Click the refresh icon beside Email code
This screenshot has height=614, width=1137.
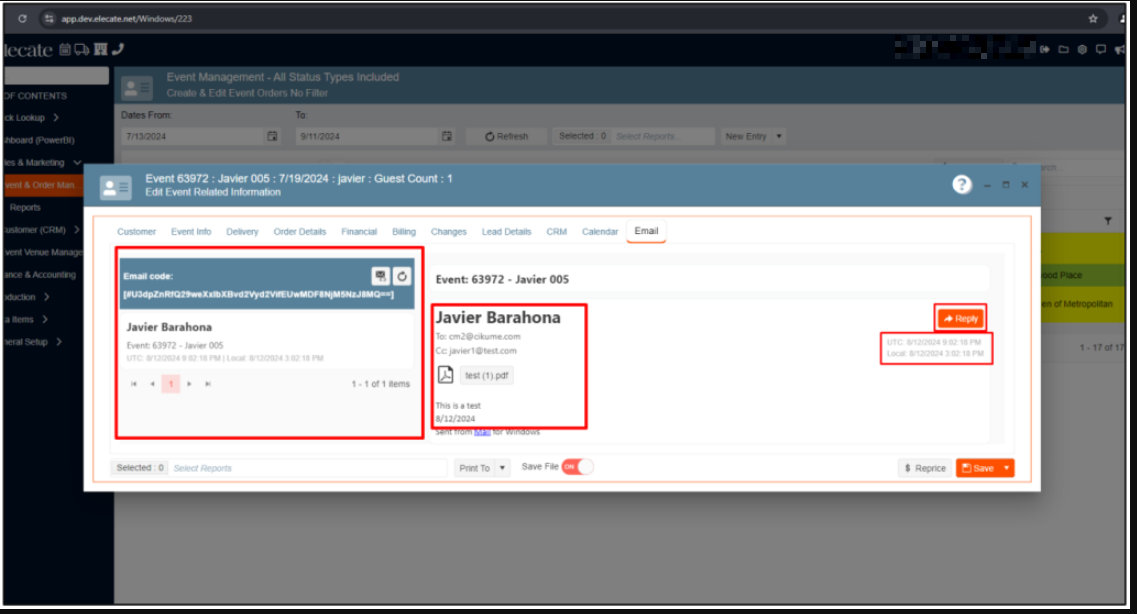click(402, 276)
